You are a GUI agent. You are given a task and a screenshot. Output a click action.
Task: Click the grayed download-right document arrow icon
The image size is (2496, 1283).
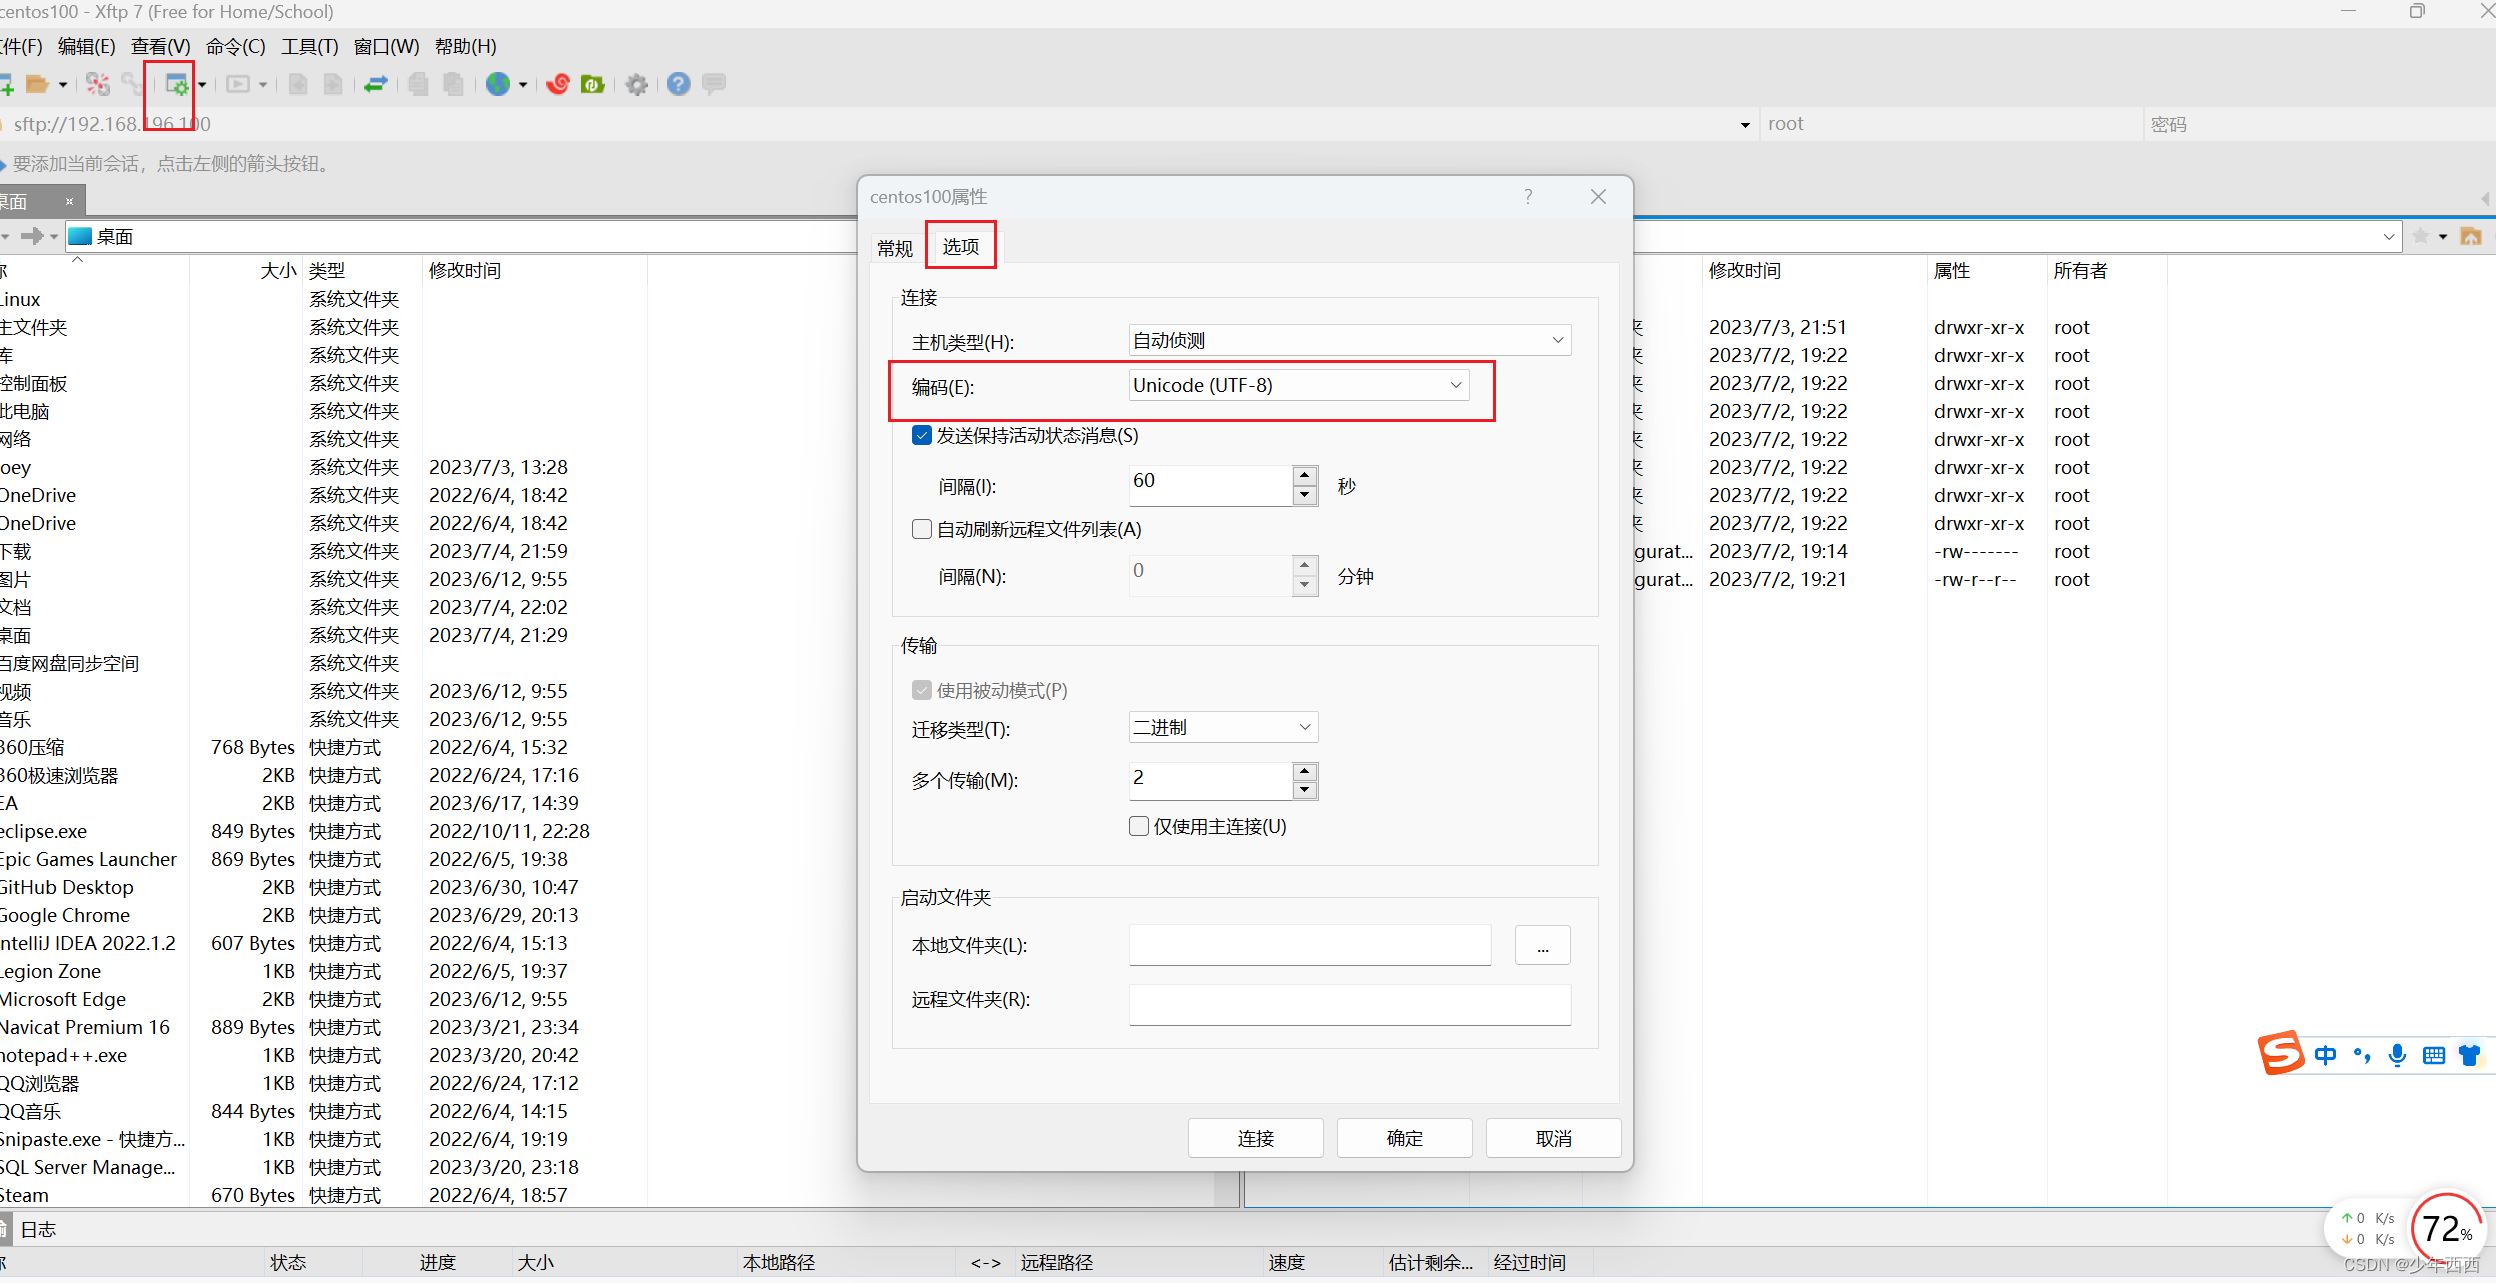pyautogui.click(x=333, y=84)
